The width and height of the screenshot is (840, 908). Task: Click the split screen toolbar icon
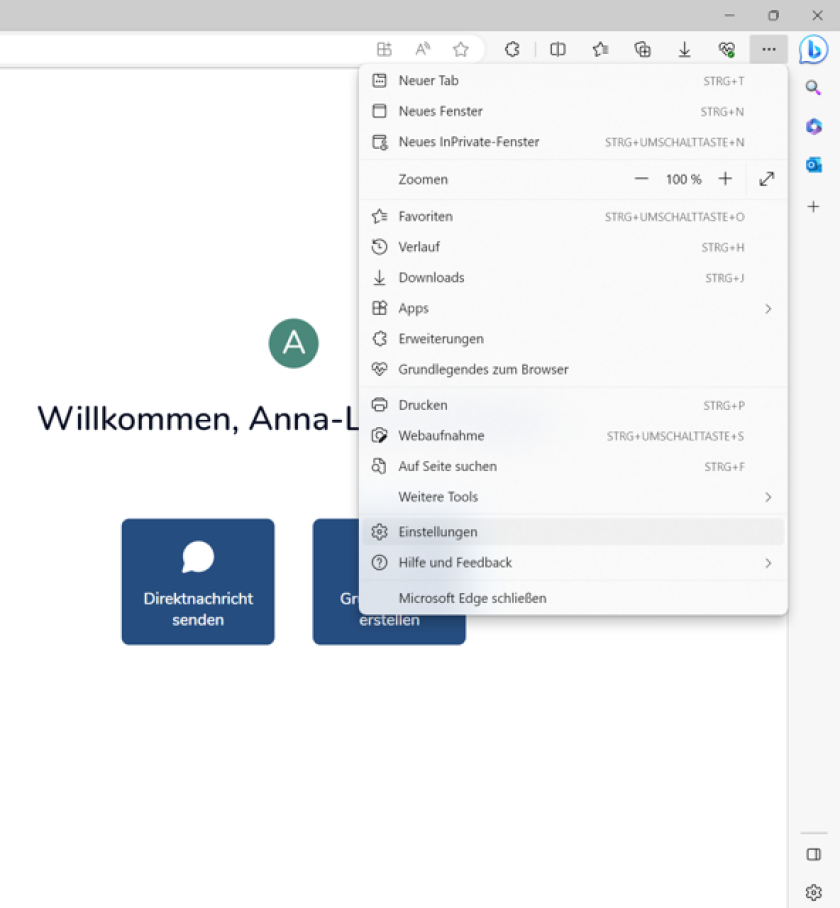coord(557,48)
